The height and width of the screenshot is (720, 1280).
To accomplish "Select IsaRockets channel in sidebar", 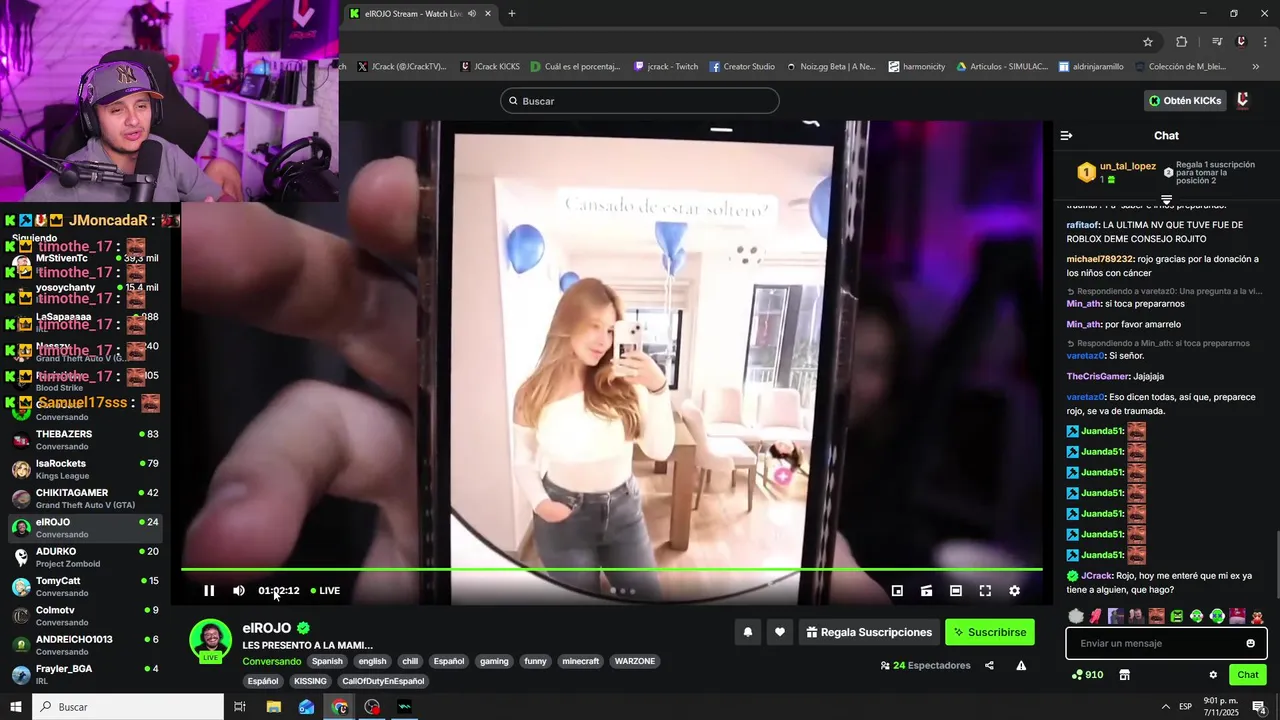I will pos(85,469).
